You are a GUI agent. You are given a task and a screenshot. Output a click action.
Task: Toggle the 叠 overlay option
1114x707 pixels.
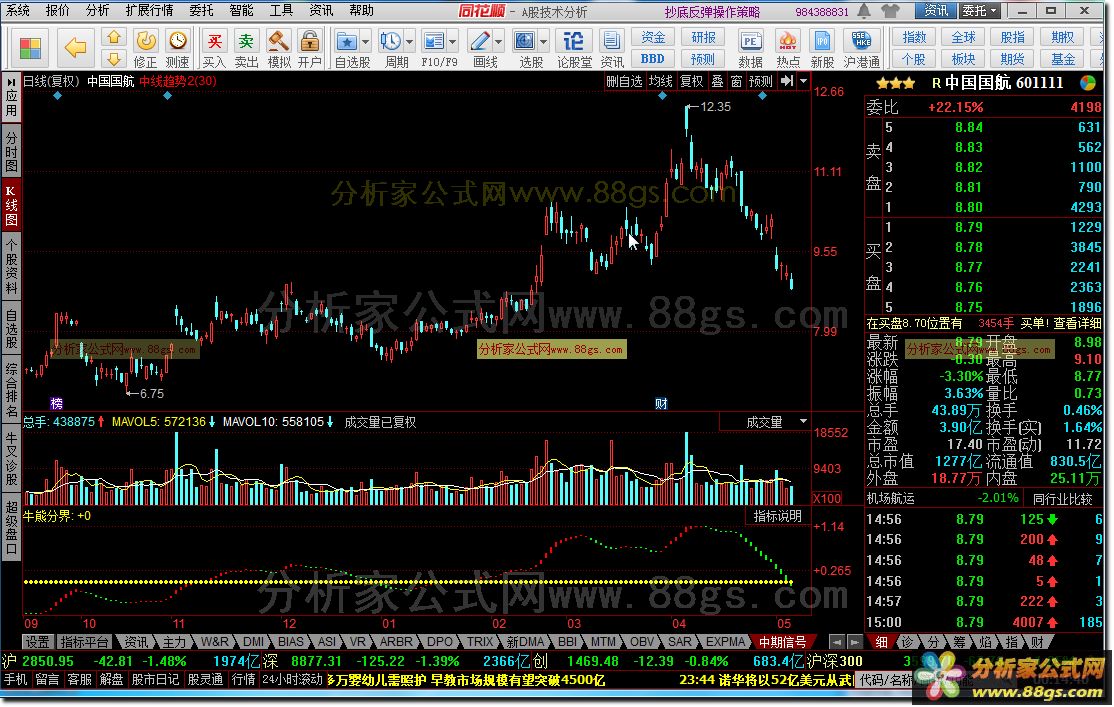[718, 82]
